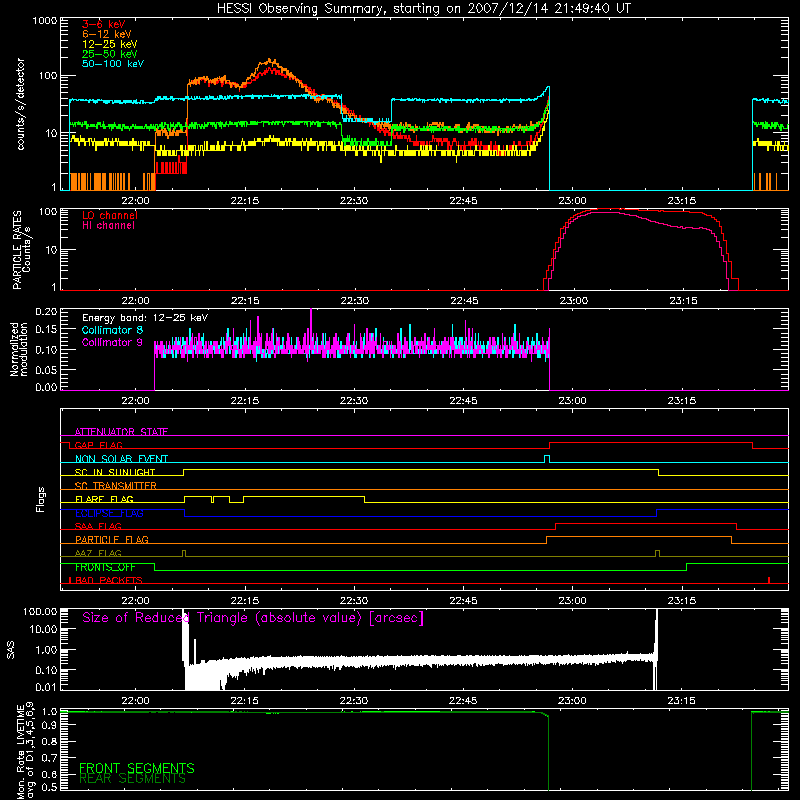Click the short pulse on the NON_SOLAR_EVENT line

(547, 459)
